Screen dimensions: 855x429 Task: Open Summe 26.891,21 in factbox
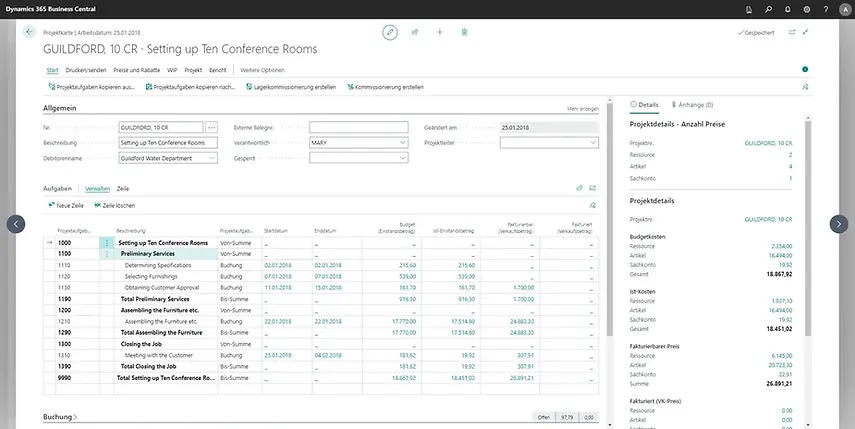pyautogui.click(x=778, y=384)
